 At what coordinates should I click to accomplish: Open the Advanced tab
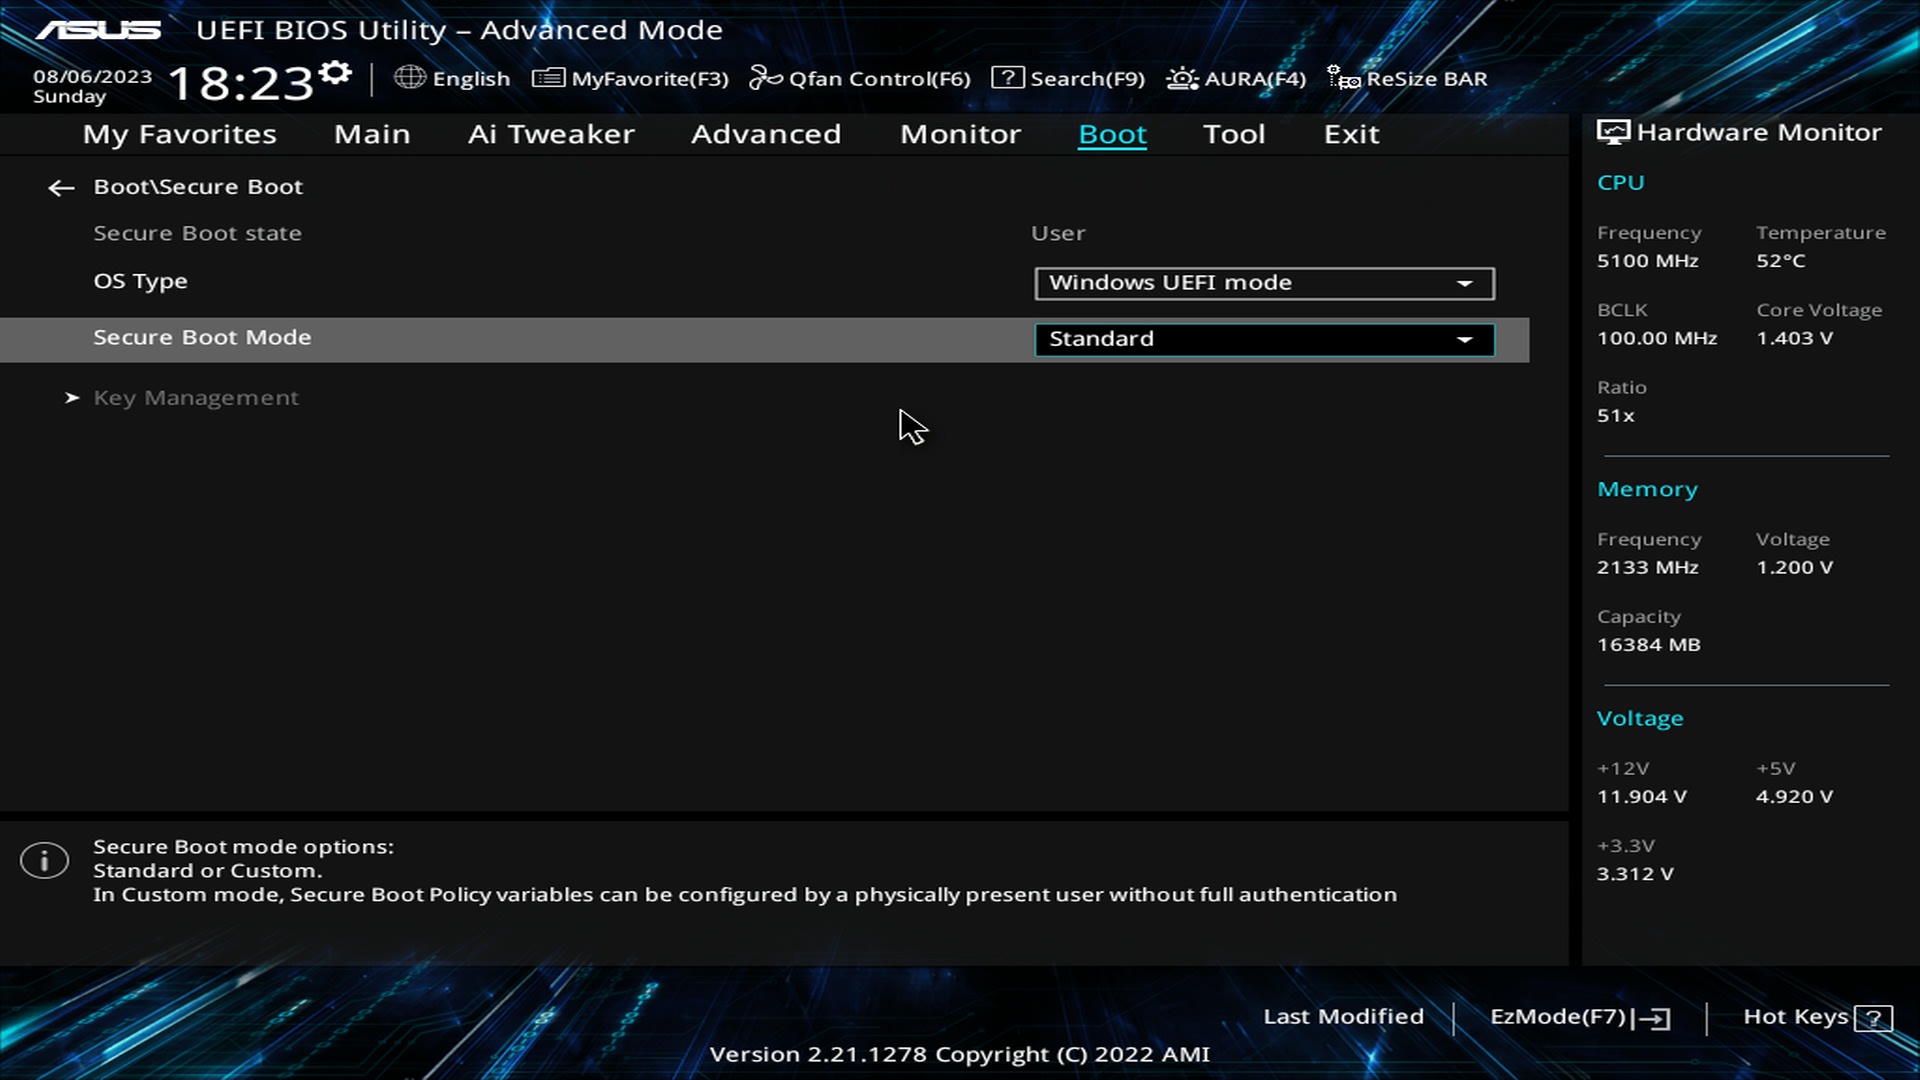tap(766, 134)
